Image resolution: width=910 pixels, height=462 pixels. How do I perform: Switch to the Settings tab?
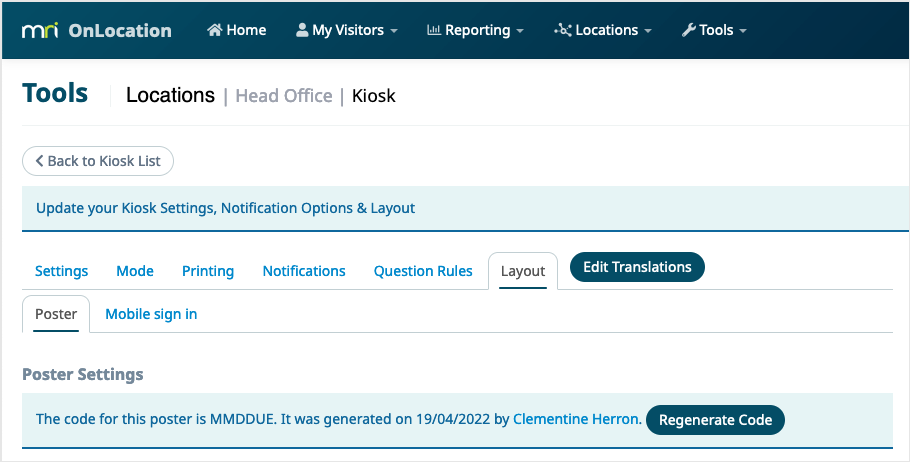pyautogui.click(x=61, y=271)
